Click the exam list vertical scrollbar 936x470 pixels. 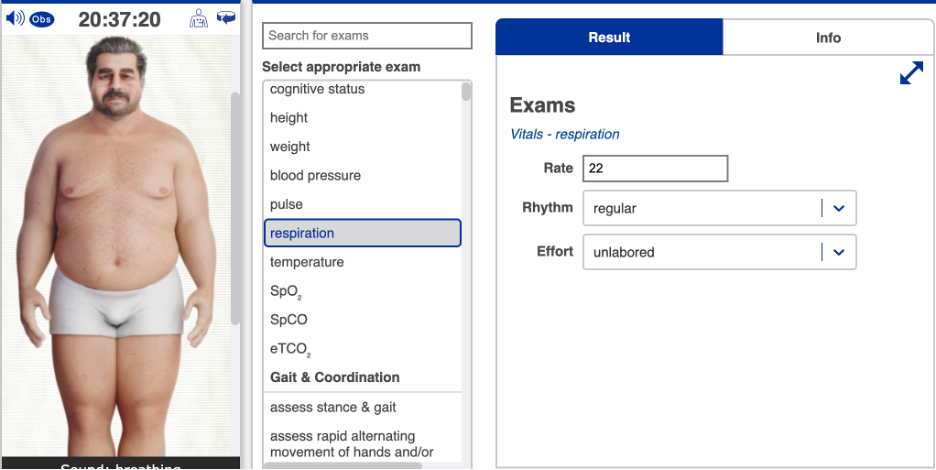pyautogui.click(x=467, y=91)
